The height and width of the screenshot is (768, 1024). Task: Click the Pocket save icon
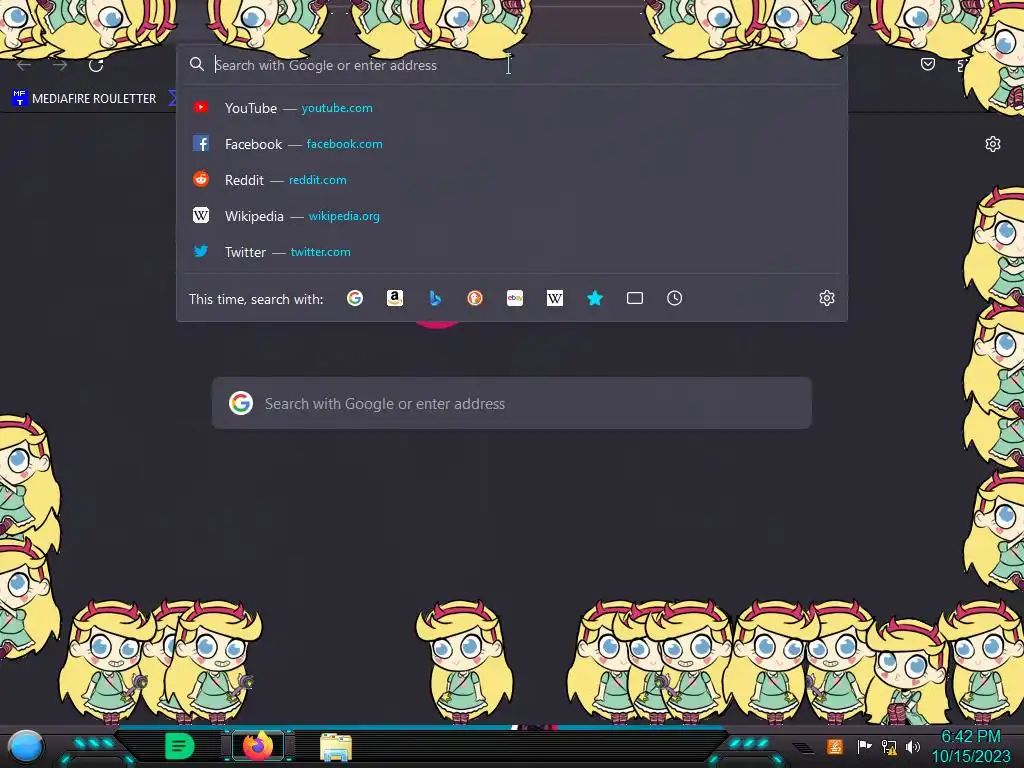927,64
